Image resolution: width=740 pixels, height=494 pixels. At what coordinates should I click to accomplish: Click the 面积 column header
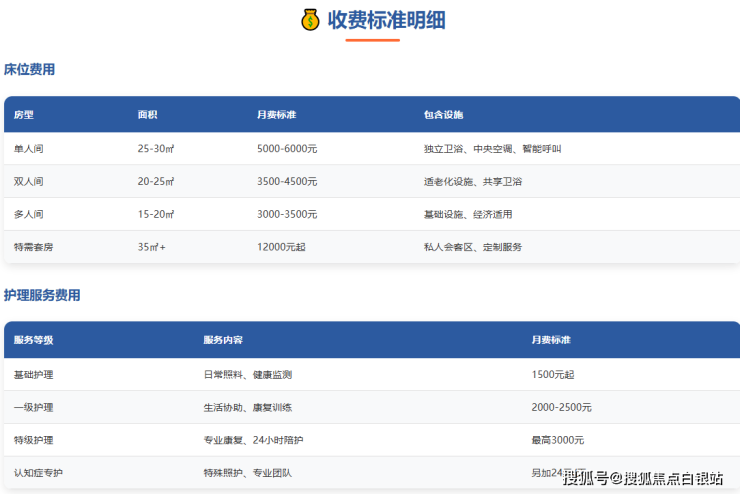pyautogui.click(x=148, y=115)
